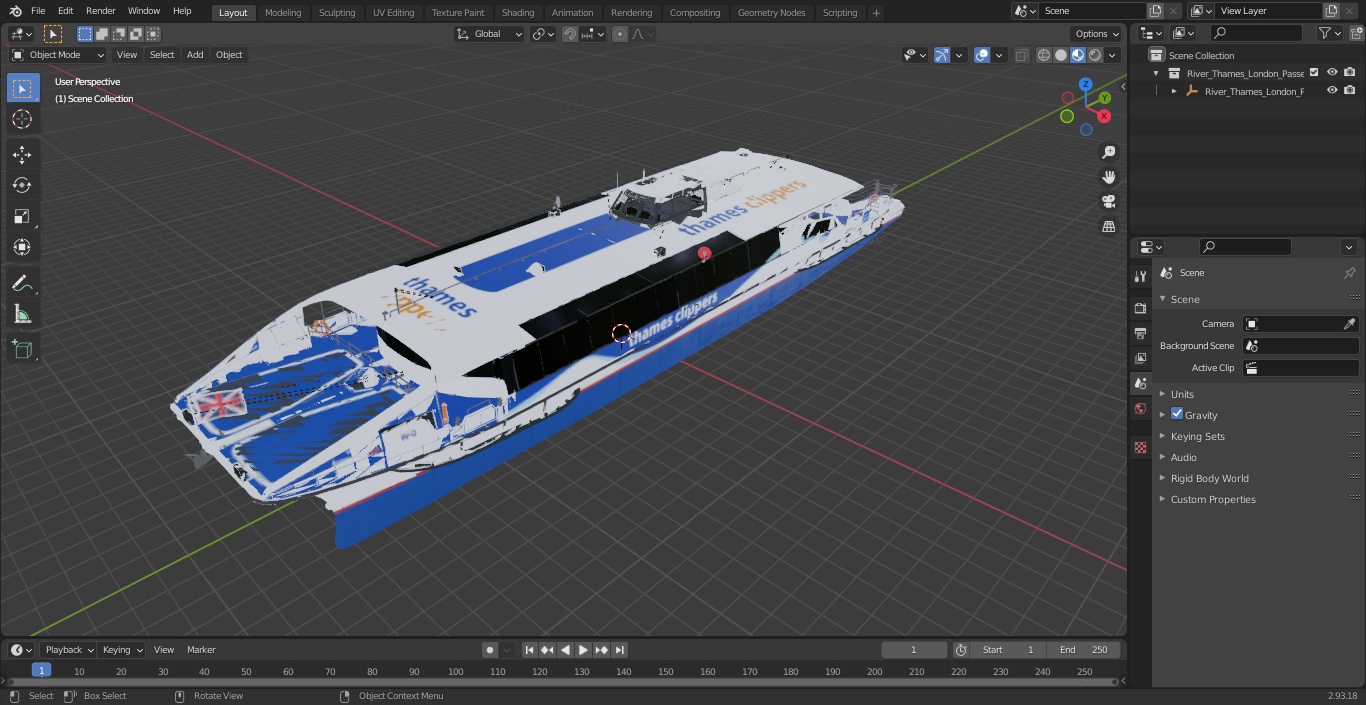Switch to rendered viewport shading
This screenshot has width=1366, height=705.
1095,56
